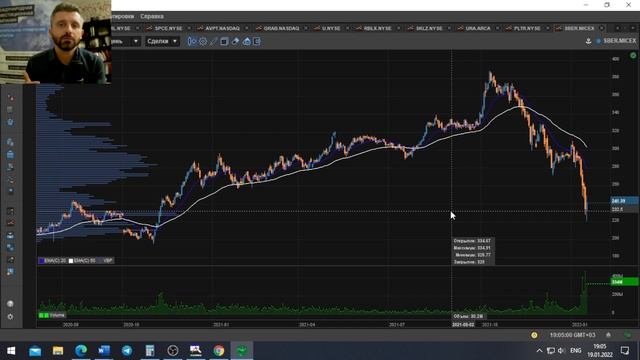Close the SBER.MICEX tab
640x360 pixels.
coord(602,28)
